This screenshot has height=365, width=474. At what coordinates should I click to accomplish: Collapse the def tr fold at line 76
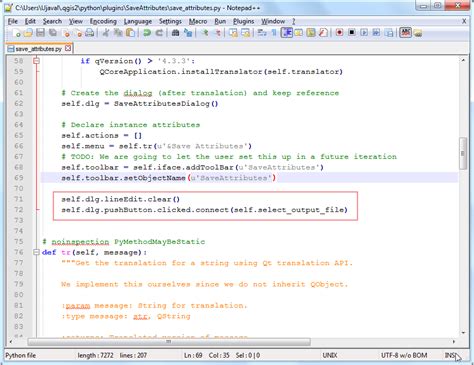tap(36, 252)
